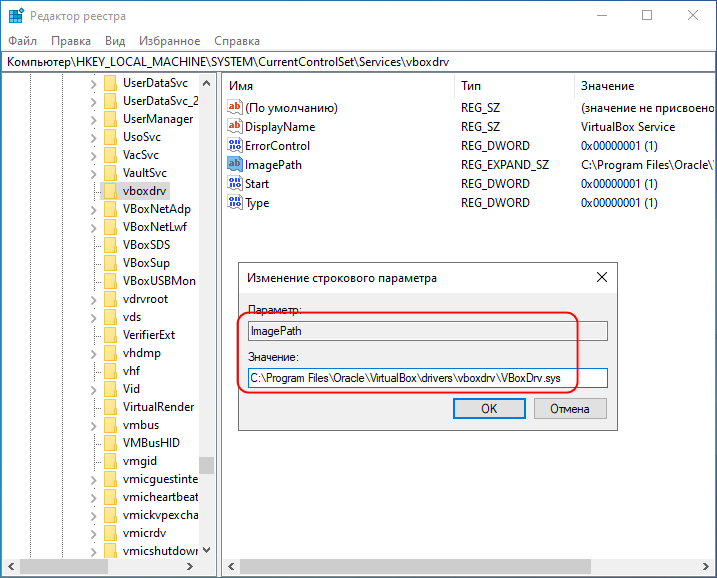Expand the Vid tree node

[94, 390]
